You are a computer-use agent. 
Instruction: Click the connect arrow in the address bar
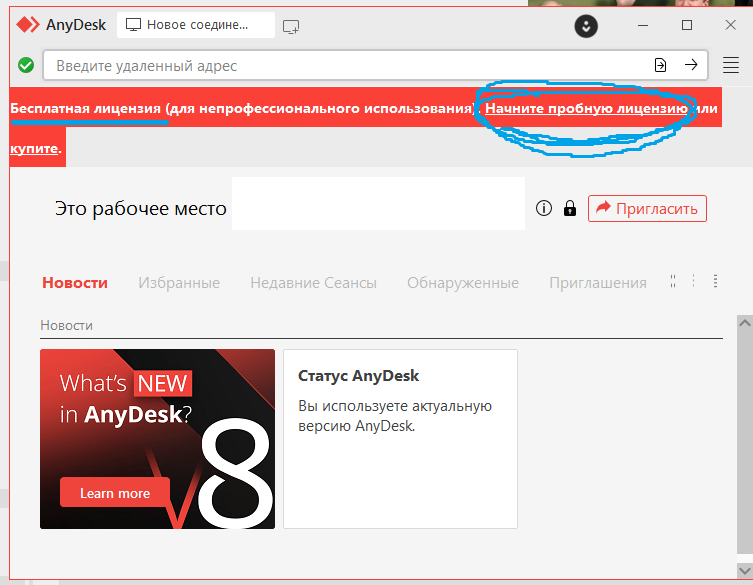(691, 65)
